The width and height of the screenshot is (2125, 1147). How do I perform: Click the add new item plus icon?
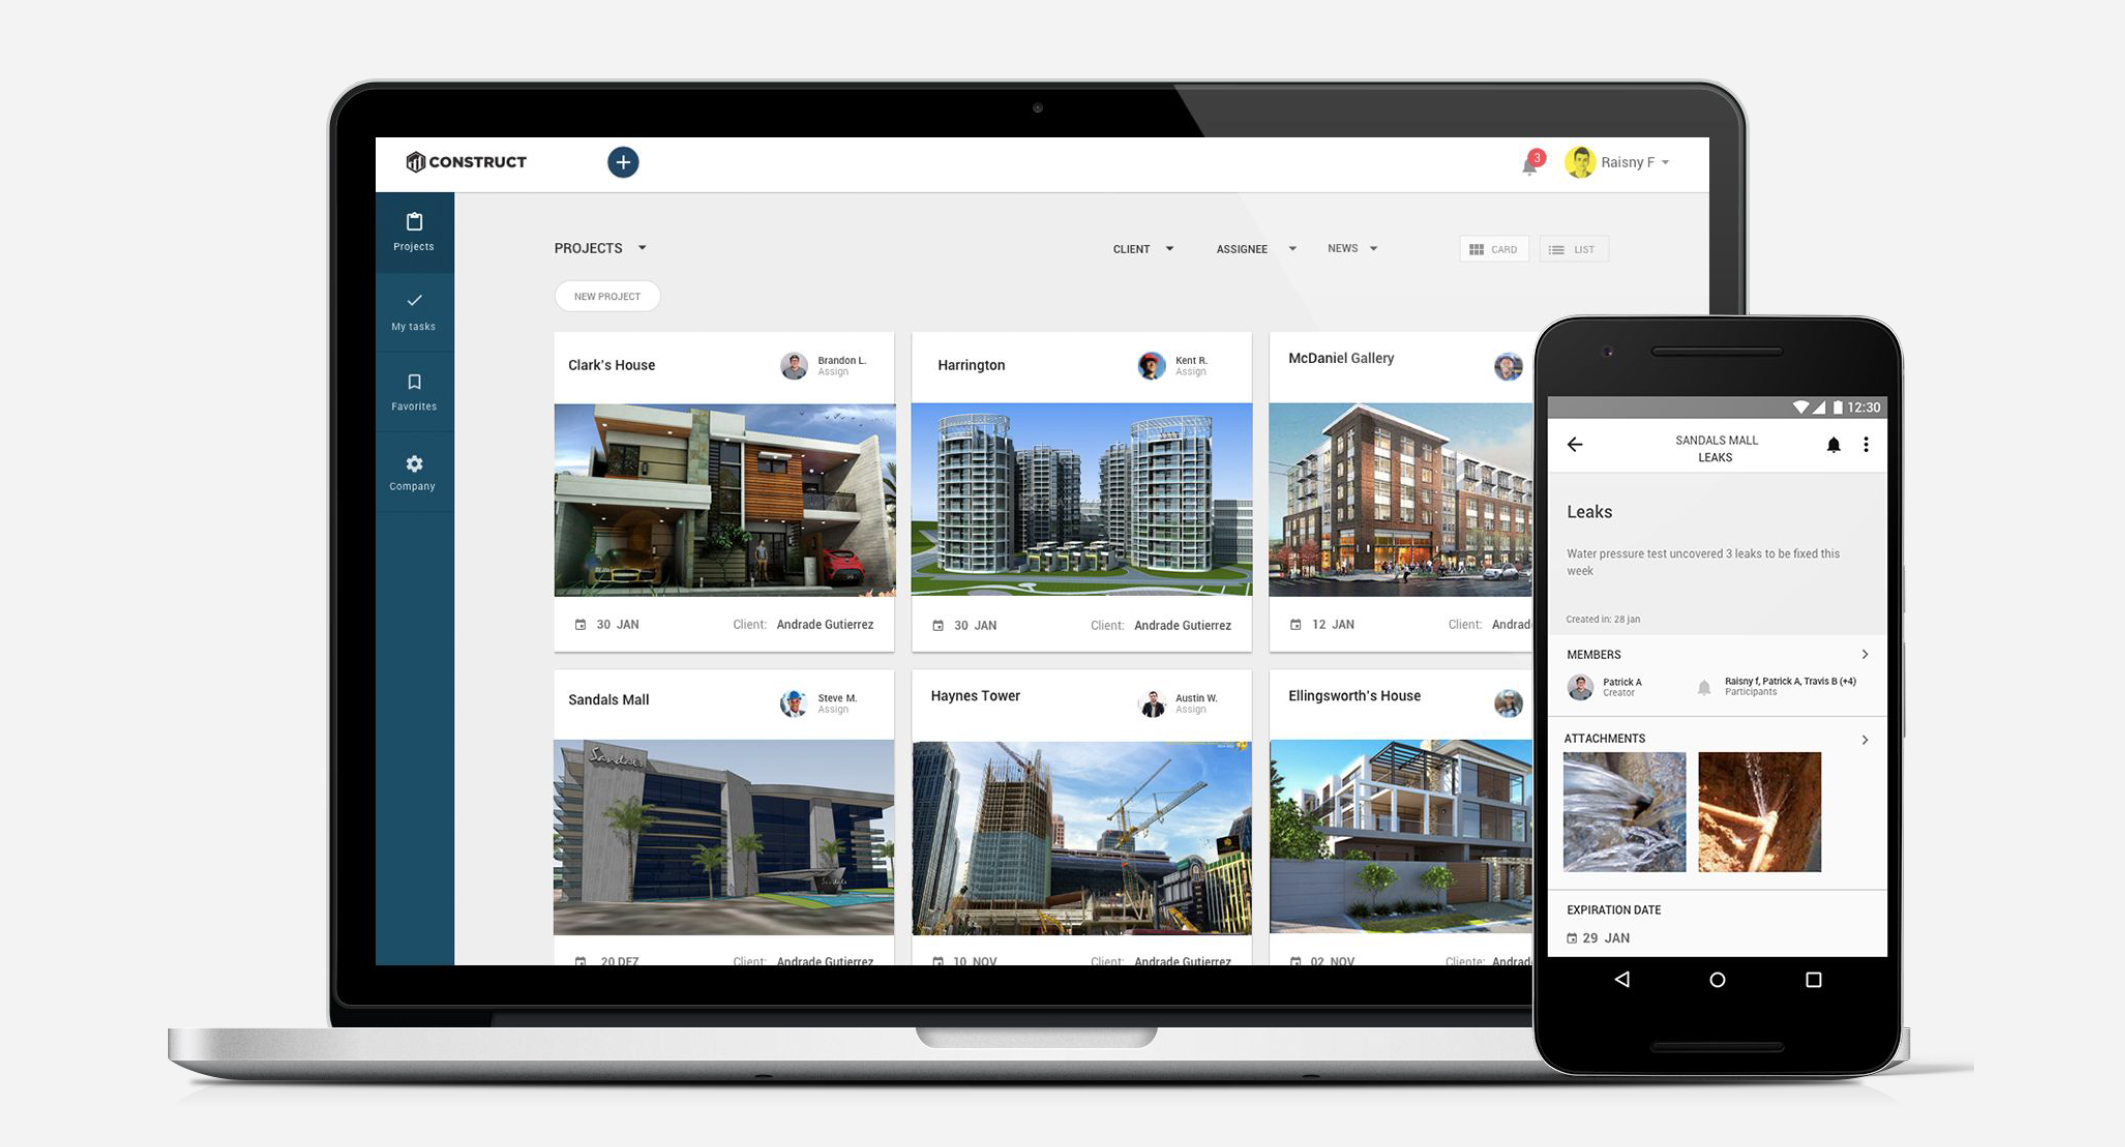tap(623, 161)
